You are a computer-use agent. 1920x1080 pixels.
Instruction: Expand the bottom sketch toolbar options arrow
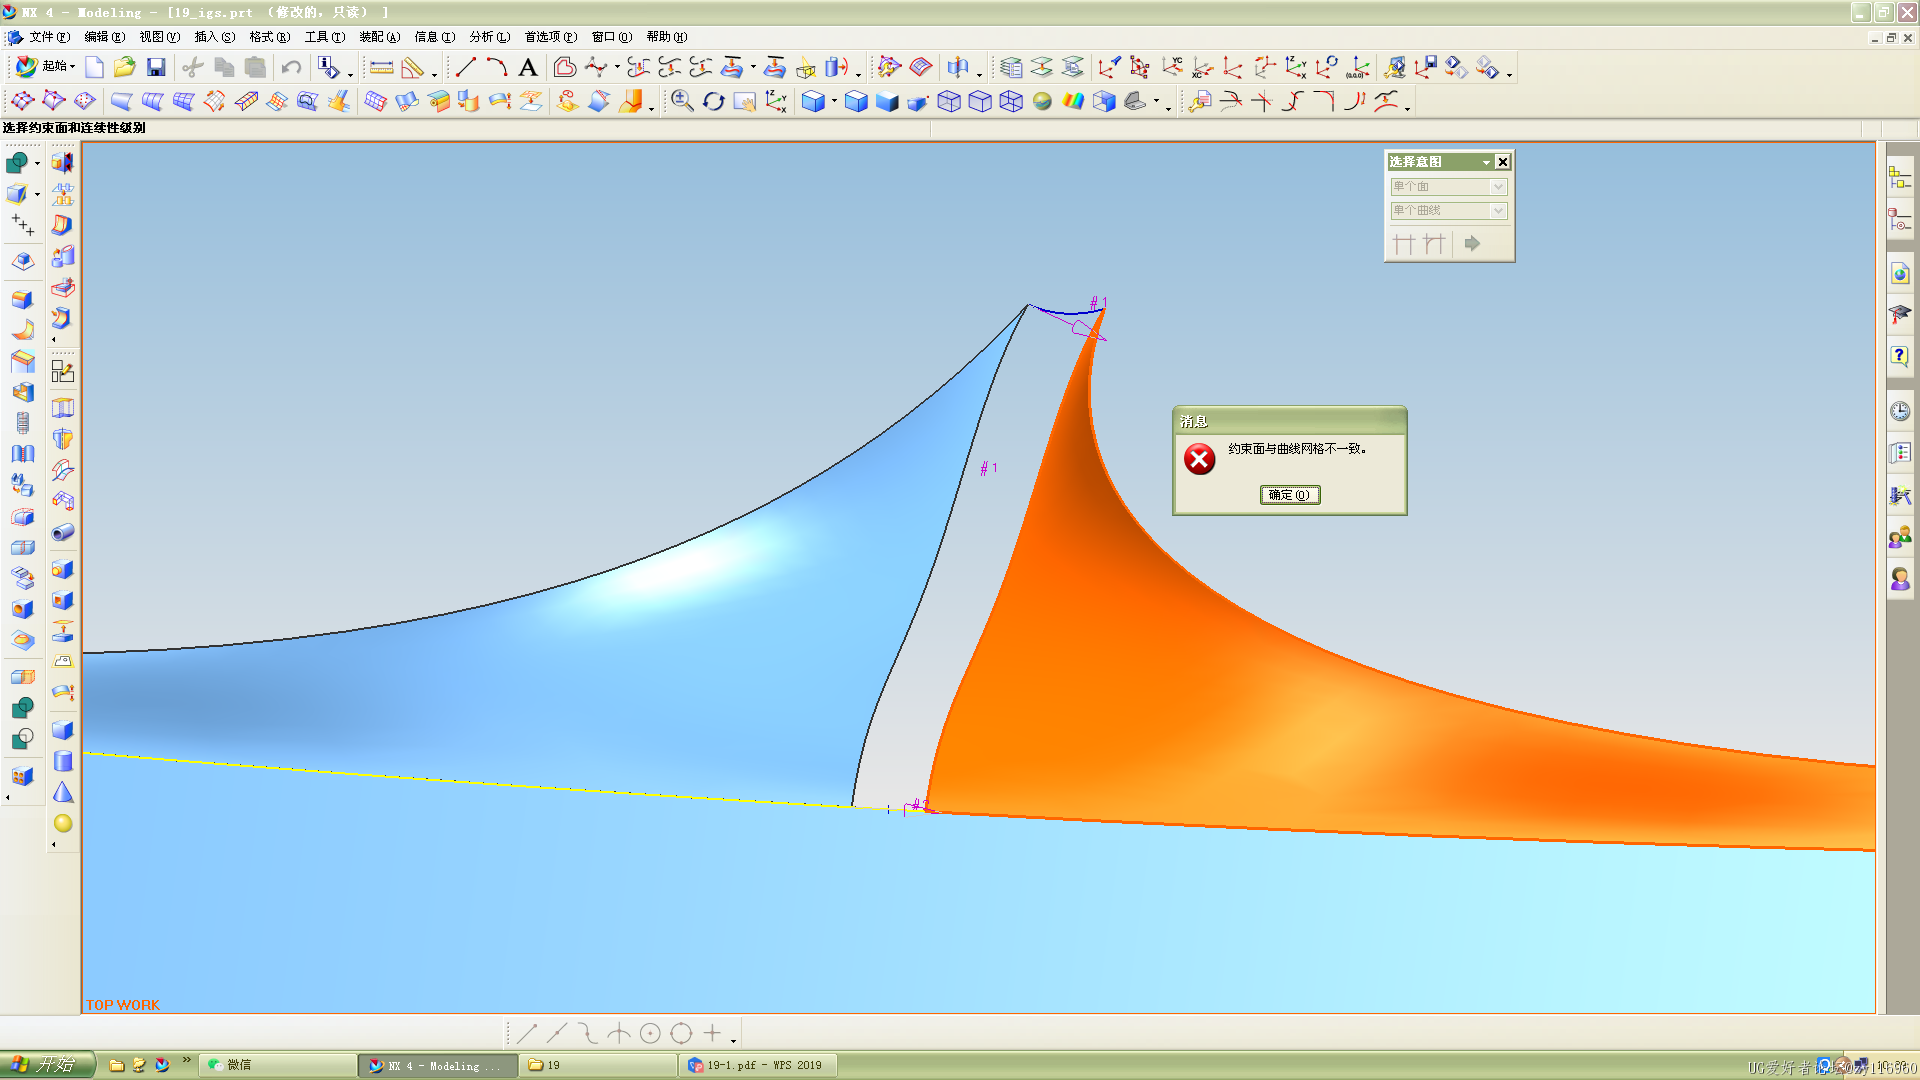pyautogui.click(x=733, y=1040)
